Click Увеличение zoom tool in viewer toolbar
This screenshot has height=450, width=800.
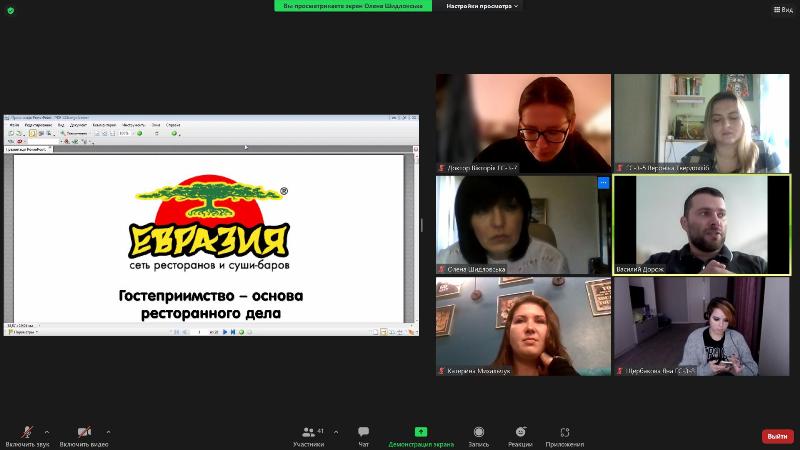[x=74, y=133]
